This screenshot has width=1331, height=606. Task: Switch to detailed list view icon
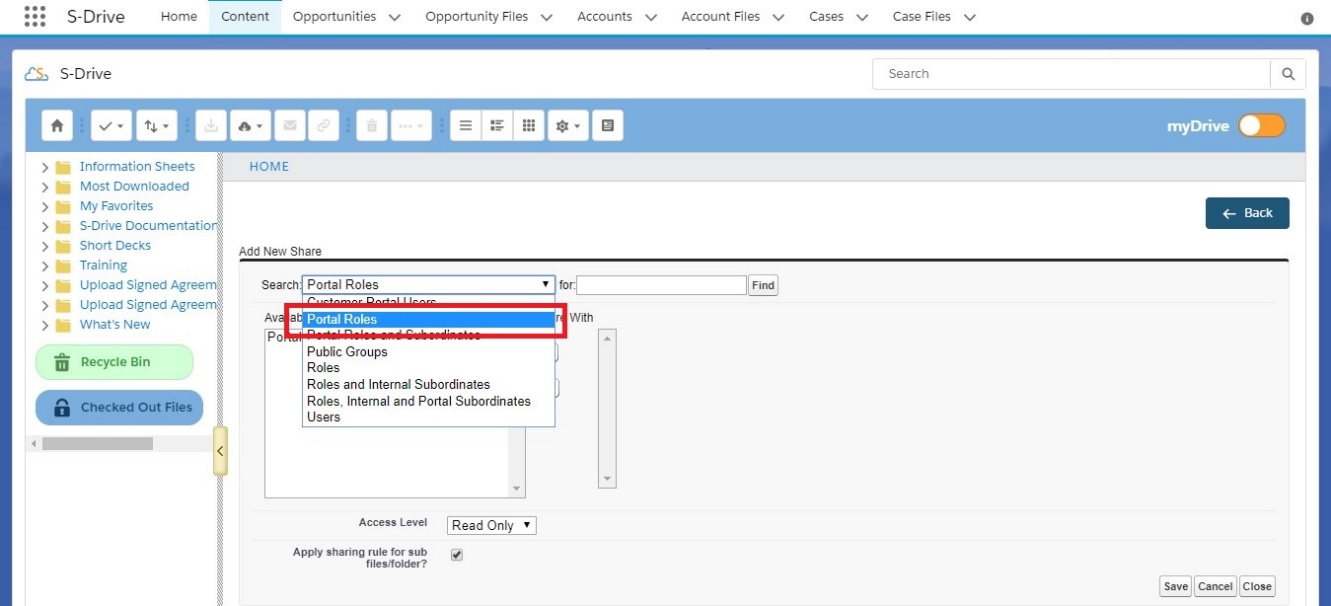(x=497, y=126)
